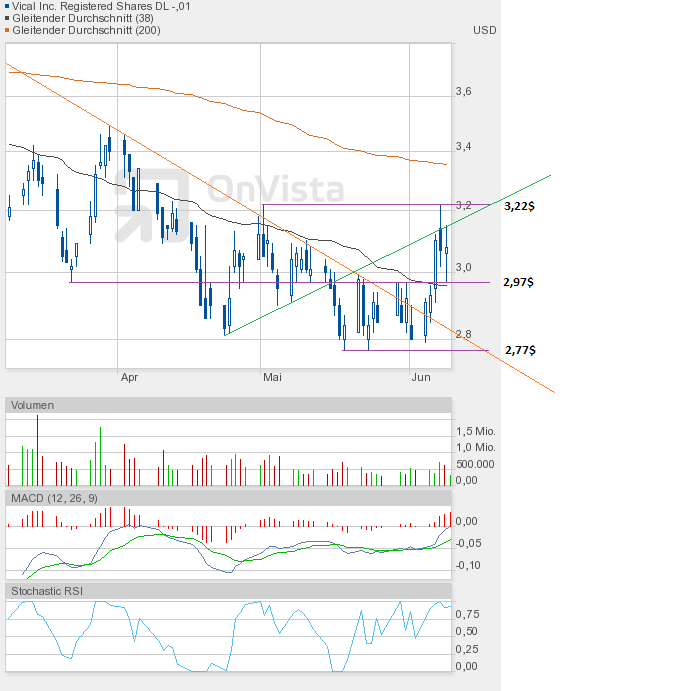Click the 3,6 price axis value

click(x=464, y=91)
